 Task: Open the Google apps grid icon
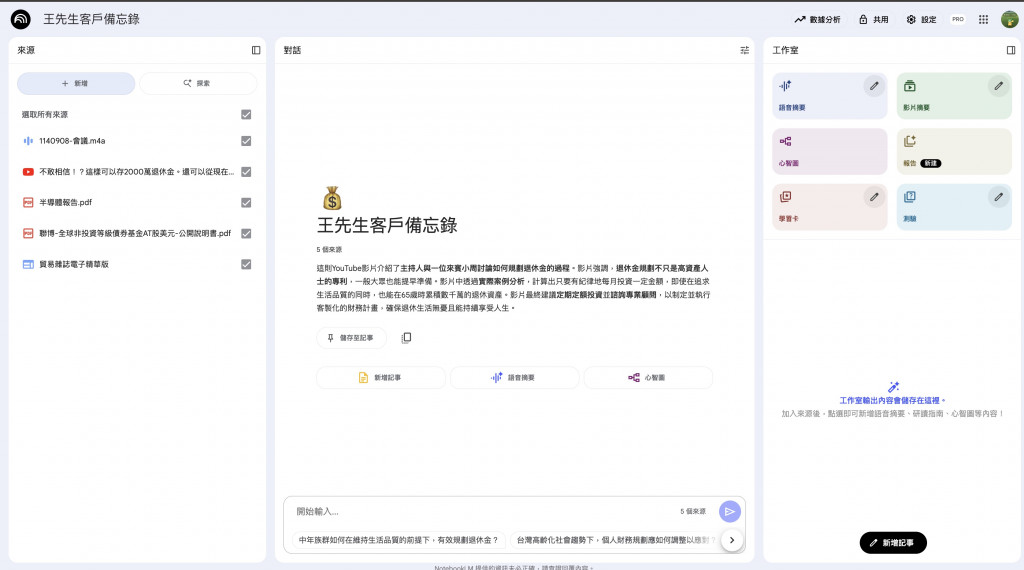tap(984, 20)
